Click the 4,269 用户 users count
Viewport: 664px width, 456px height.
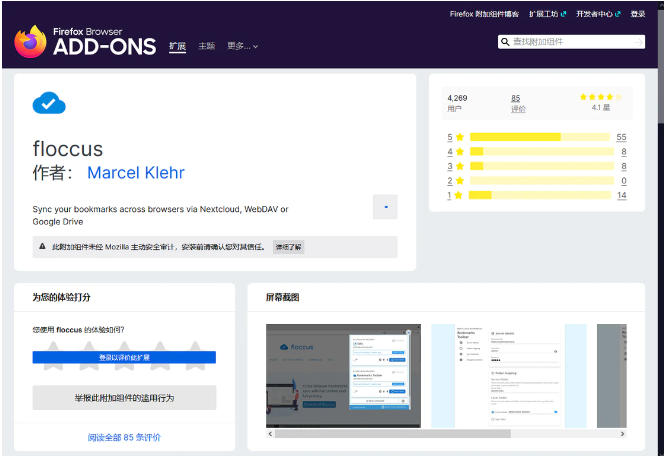[457, 103]
